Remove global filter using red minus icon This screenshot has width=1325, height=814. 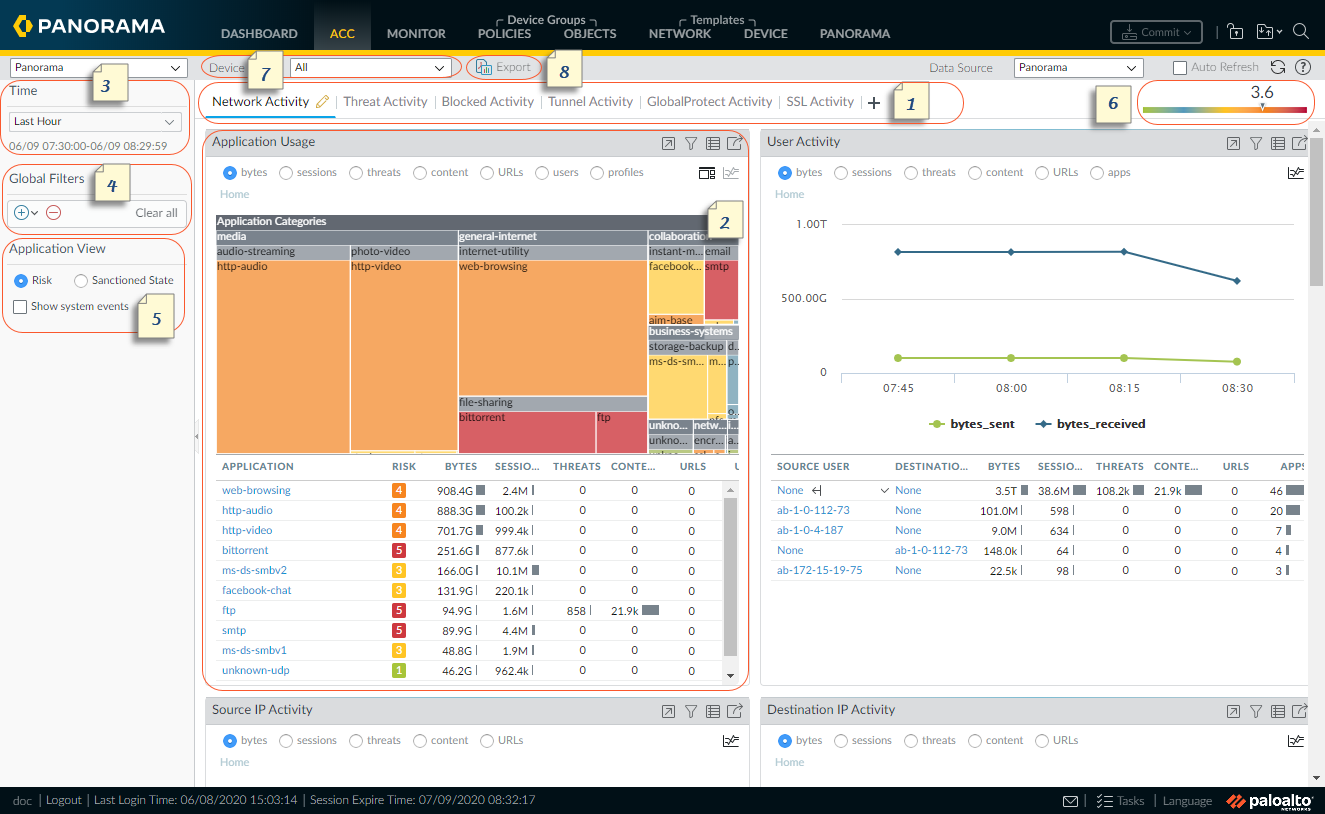tap(53, 212)
